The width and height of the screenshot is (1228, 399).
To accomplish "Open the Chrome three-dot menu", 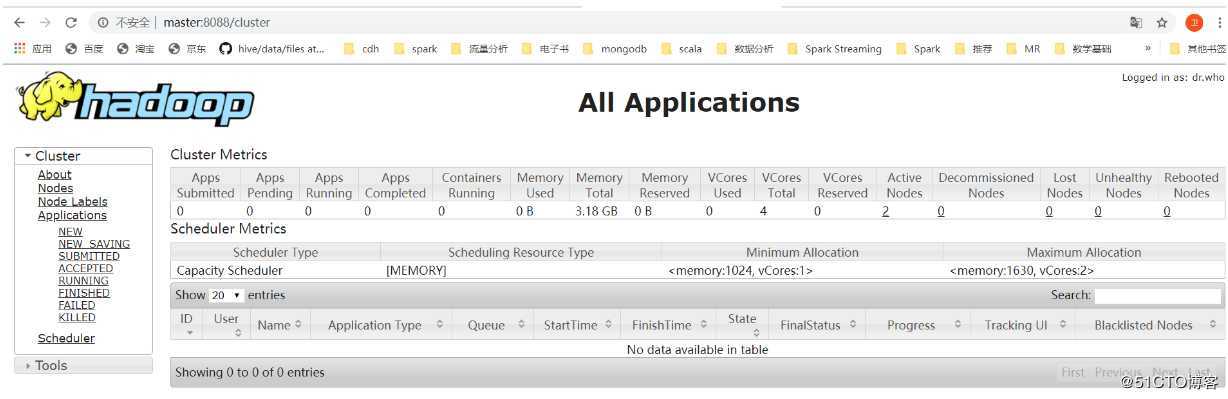I will click(1219, 22).
